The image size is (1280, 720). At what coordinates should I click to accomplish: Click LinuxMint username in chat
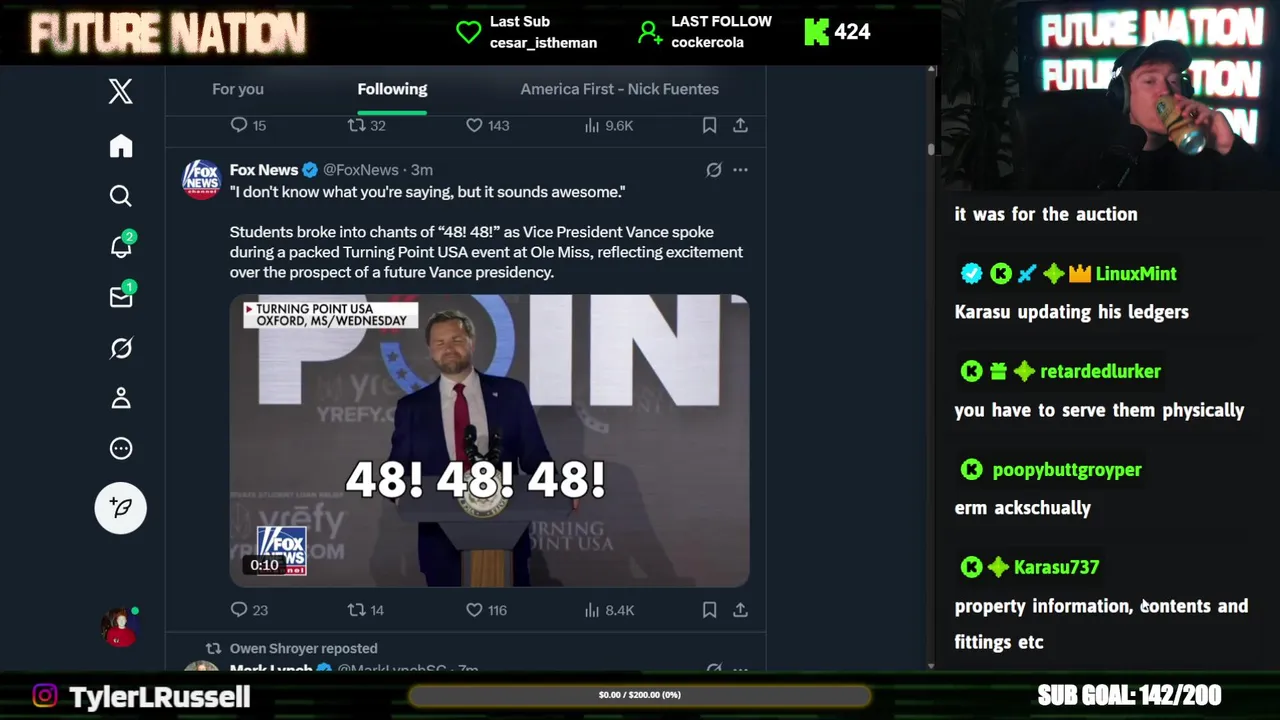tap(1136, 273)
